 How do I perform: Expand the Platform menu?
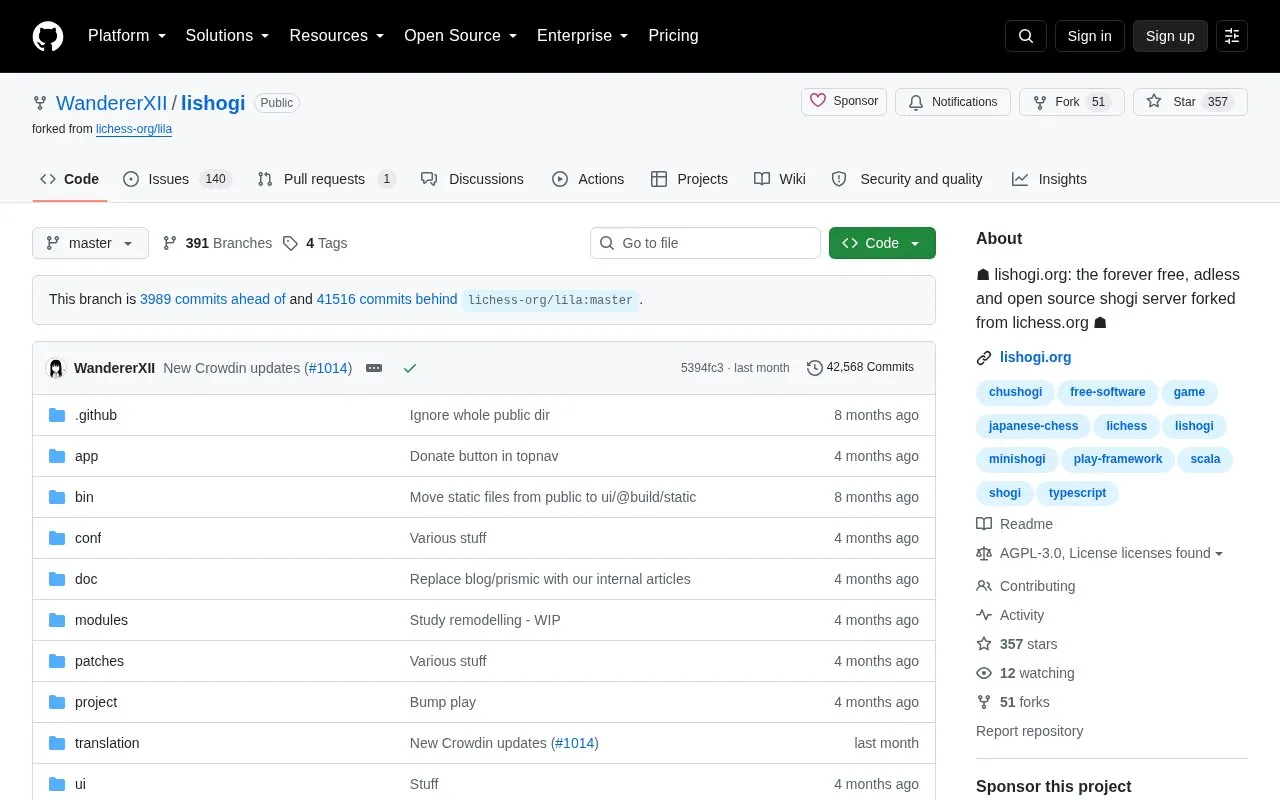click(127, 36)
